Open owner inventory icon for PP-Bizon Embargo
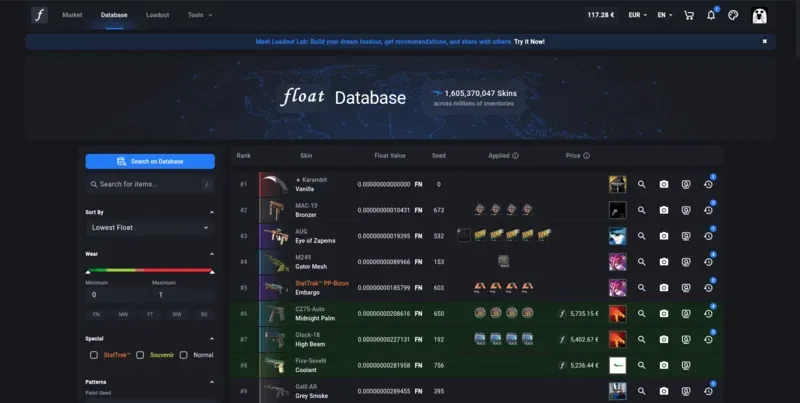Image resolution: width=800 pixels, height=403 pixels. click(686, 288)
